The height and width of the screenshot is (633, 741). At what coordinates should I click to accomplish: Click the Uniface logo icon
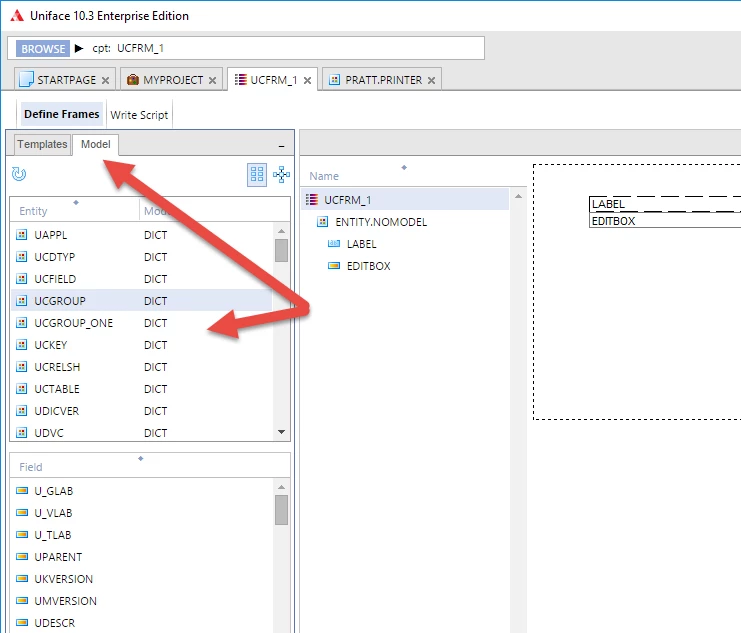tap(17, 16)
